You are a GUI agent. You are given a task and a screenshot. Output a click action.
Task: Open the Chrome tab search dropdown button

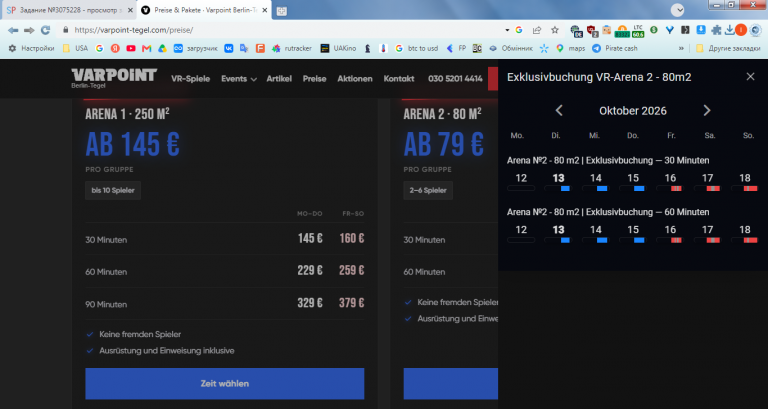click(677, 10)
